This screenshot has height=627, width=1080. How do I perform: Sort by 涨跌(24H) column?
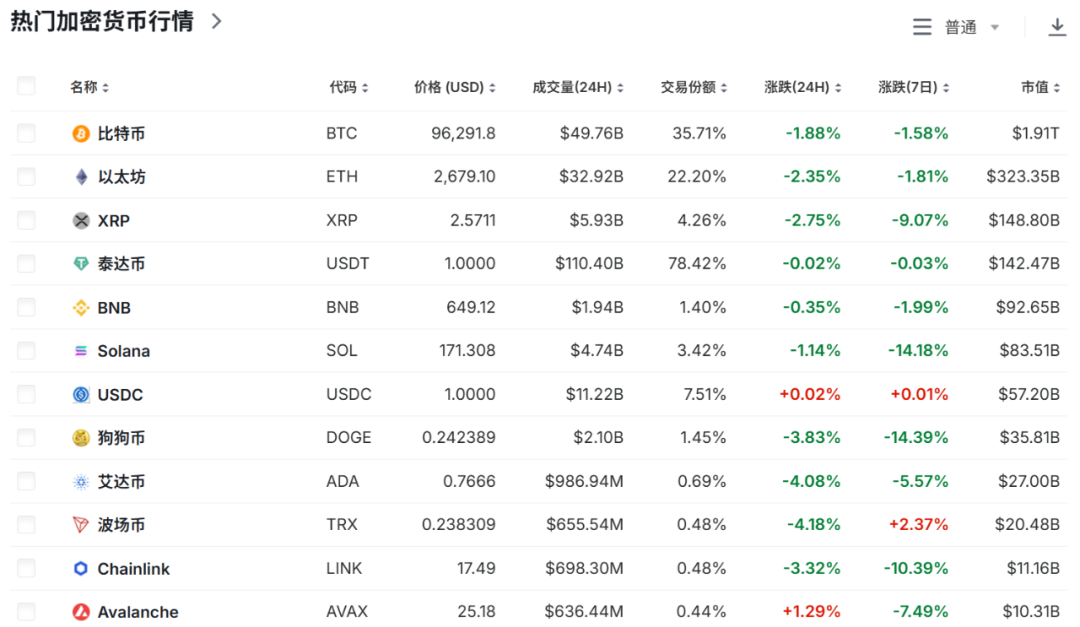coord(802,88)
